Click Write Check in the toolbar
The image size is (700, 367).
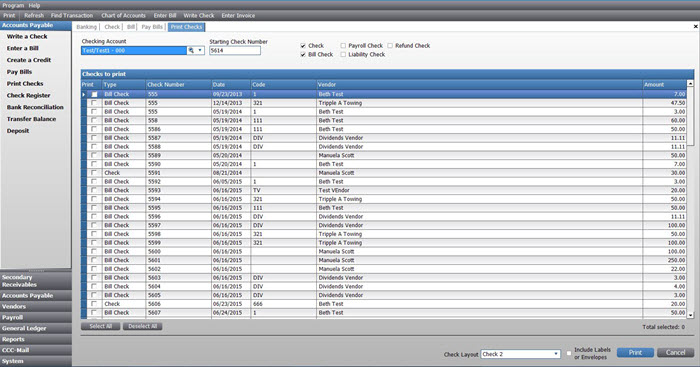199,15
